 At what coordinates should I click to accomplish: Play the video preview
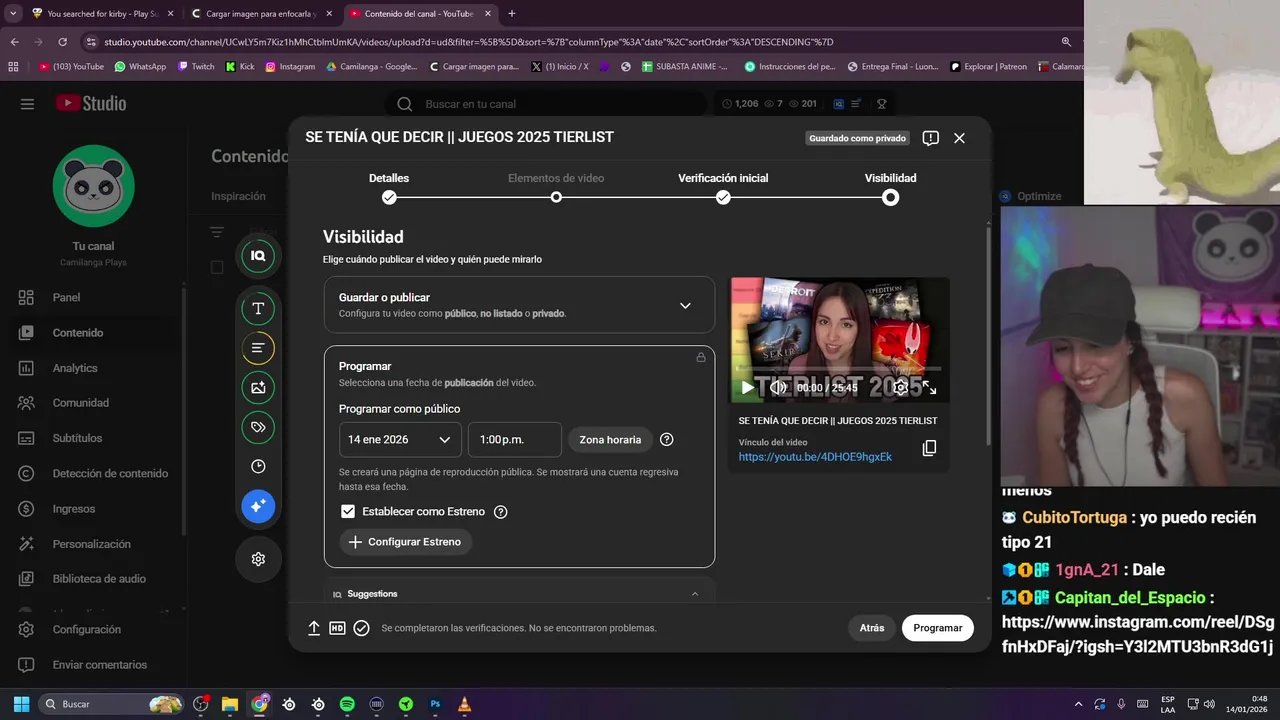click(747, 387)
